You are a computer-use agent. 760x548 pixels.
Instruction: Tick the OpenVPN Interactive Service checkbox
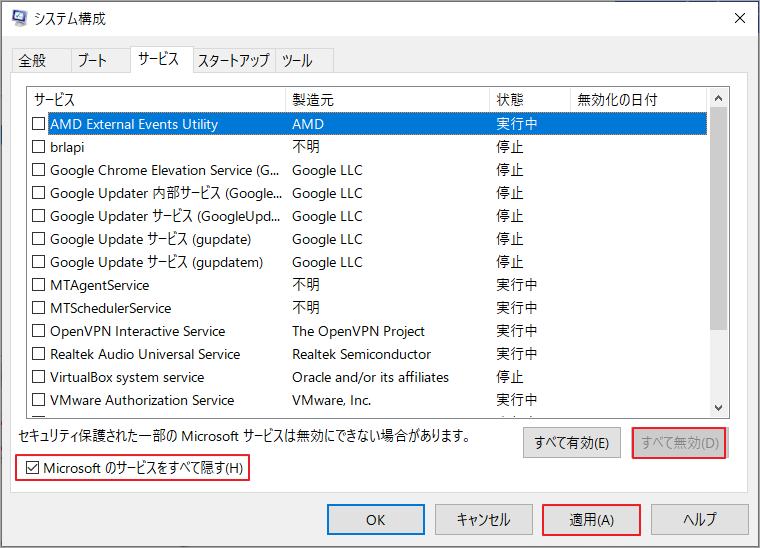pos(39,331)
